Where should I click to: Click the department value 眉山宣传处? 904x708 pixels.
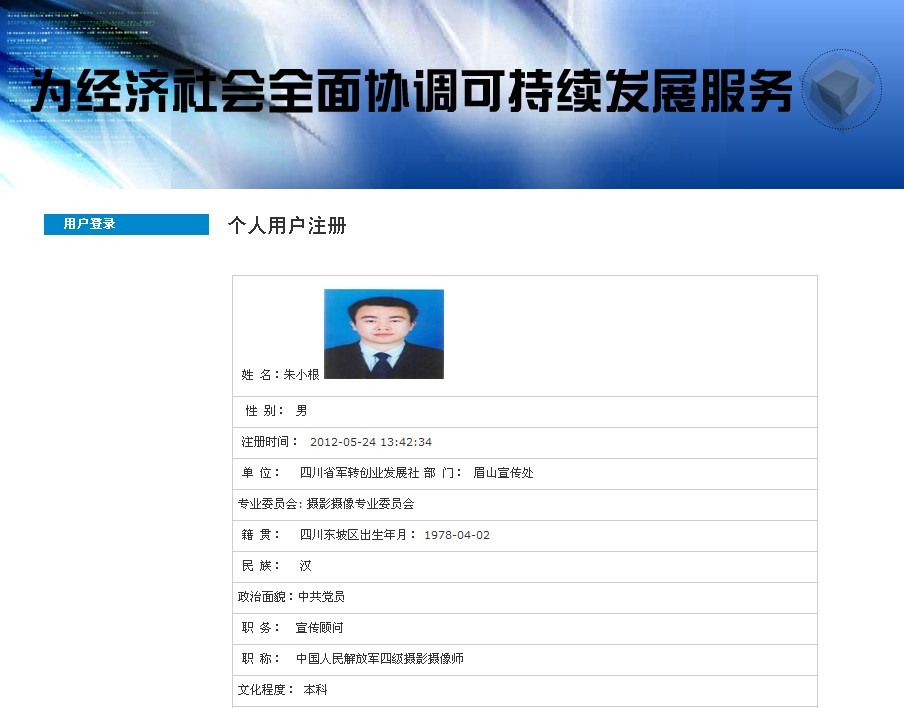[503, 473]
